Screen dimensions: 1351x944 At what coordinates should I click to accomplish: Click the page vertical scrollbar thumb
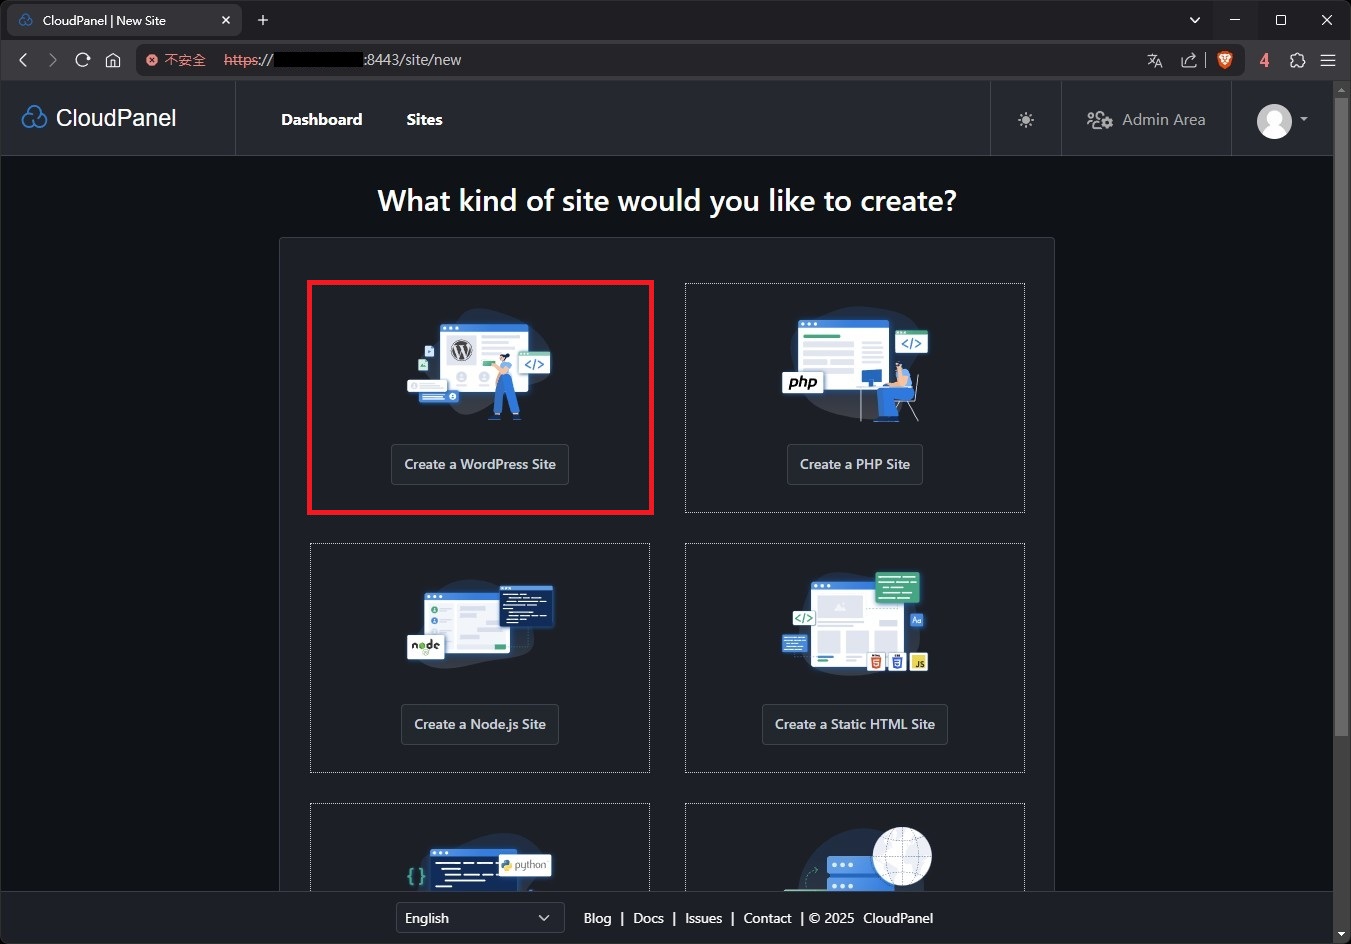point(1342,418)
